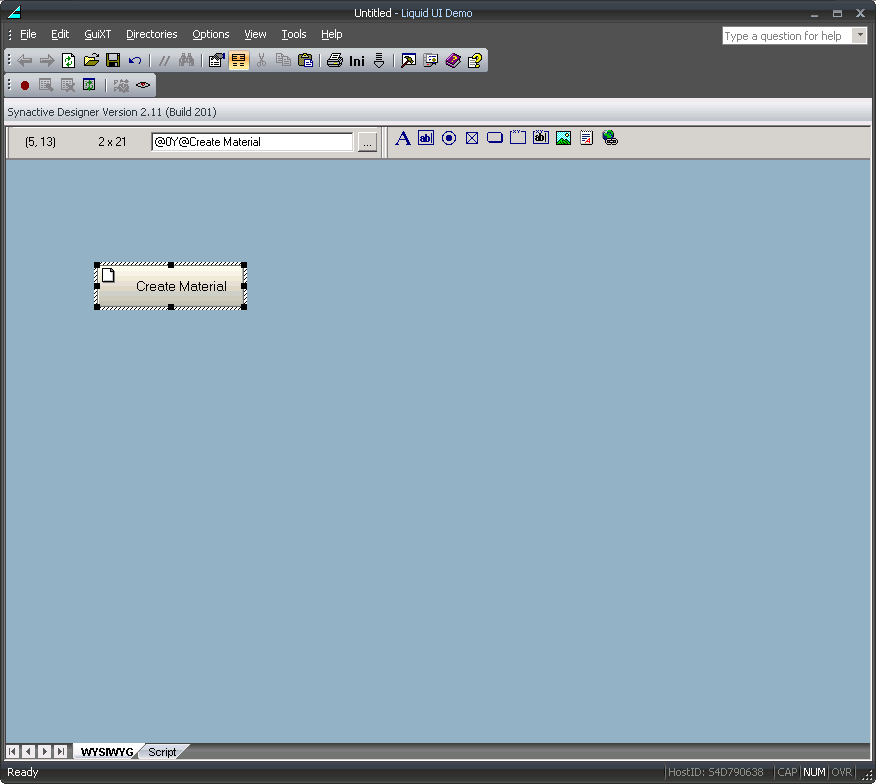Click the ellipsis button beside text field
Screen dimensions: 876x784
pos(368,142)
